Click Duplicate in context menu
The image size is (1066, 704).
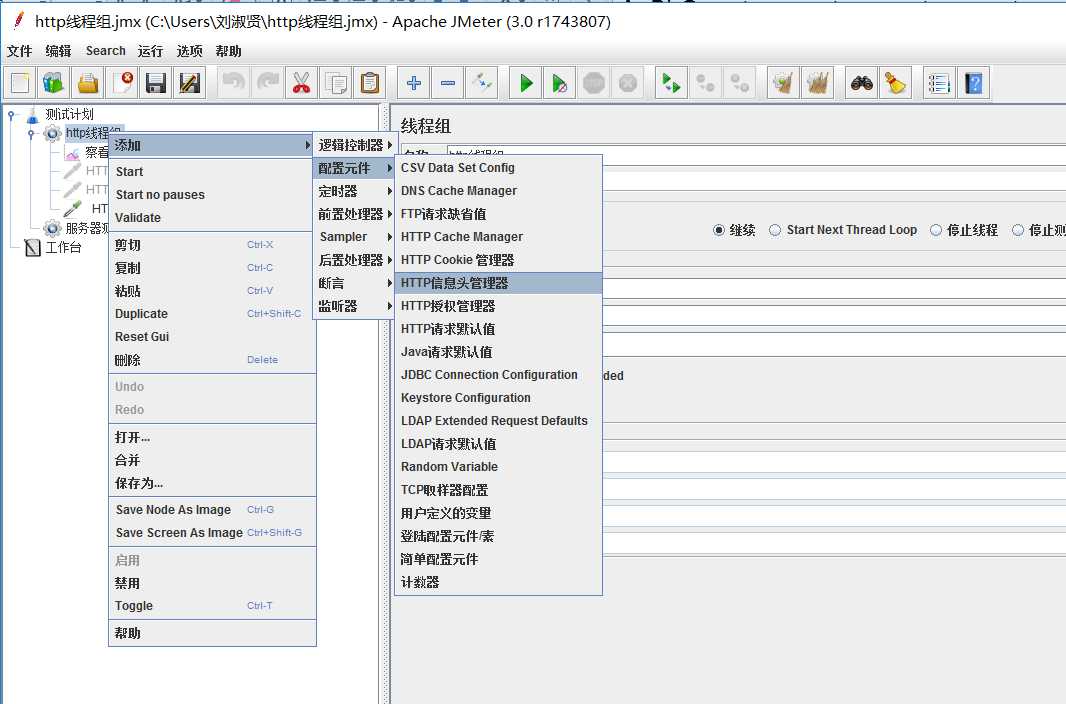tap(212, 314)
